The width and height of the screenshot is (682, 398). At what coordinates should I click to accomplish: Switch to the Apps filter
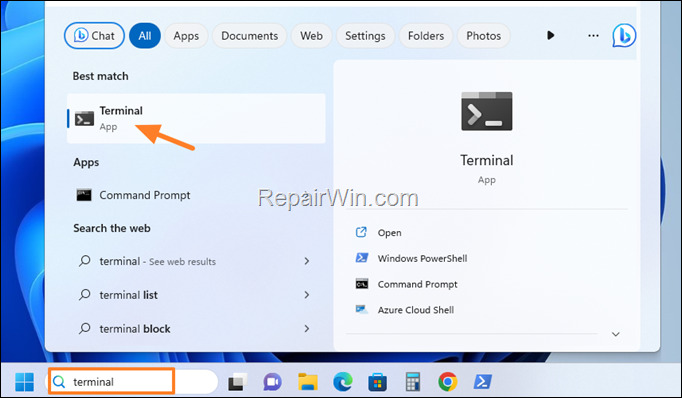186,36
